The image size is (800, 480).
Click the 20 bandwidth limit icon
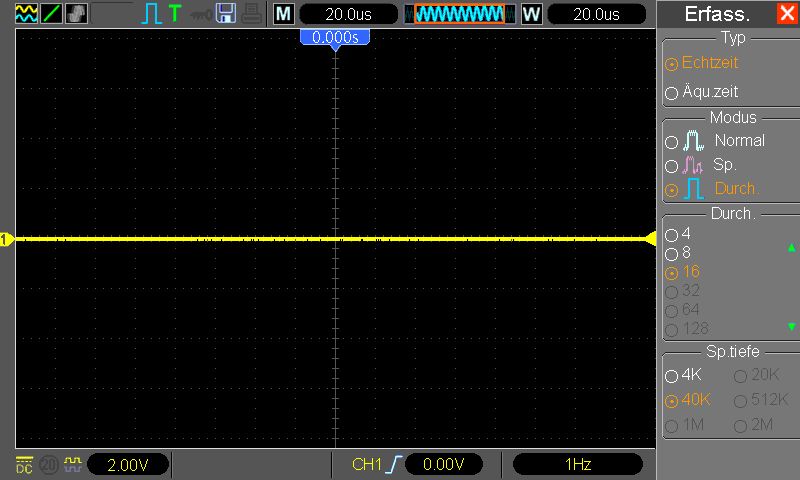tap(49, 465)
